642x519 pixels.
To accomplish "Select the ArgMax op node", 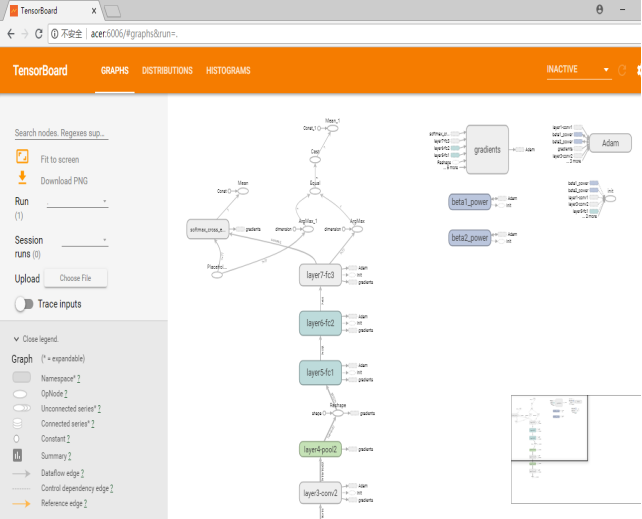I will click(x=357, y=229).
